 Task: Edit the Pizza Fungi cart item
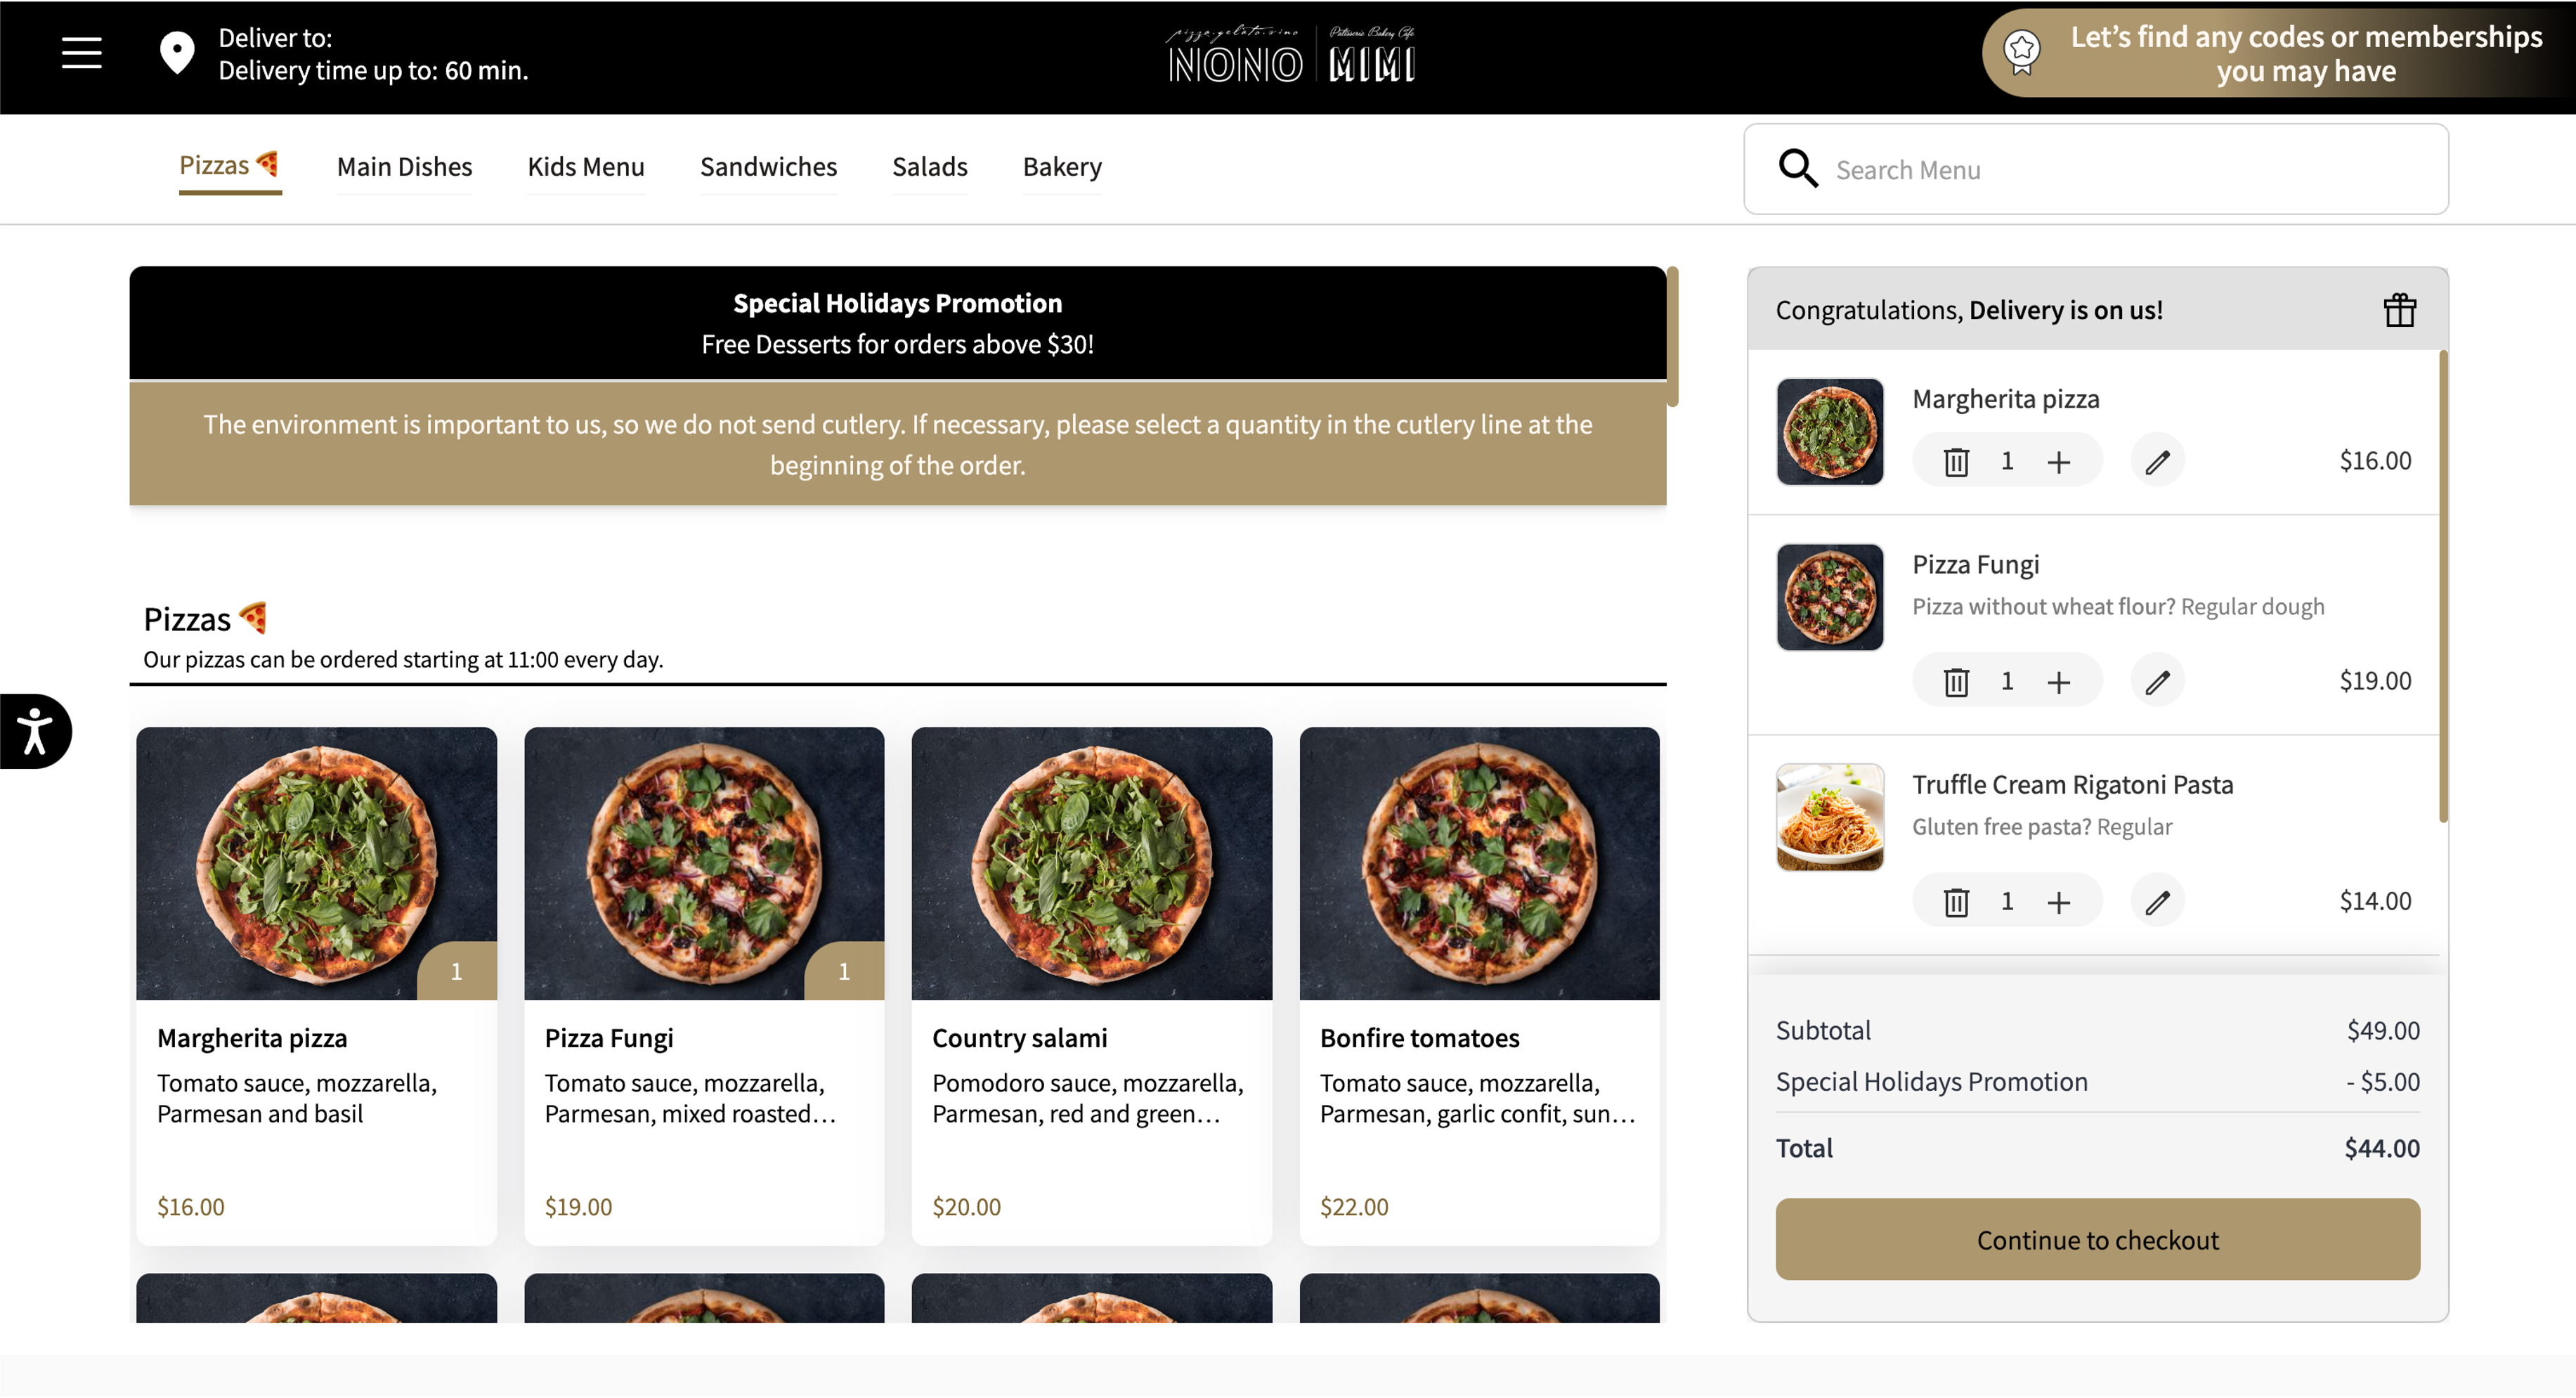click(x=2158, y=682)
